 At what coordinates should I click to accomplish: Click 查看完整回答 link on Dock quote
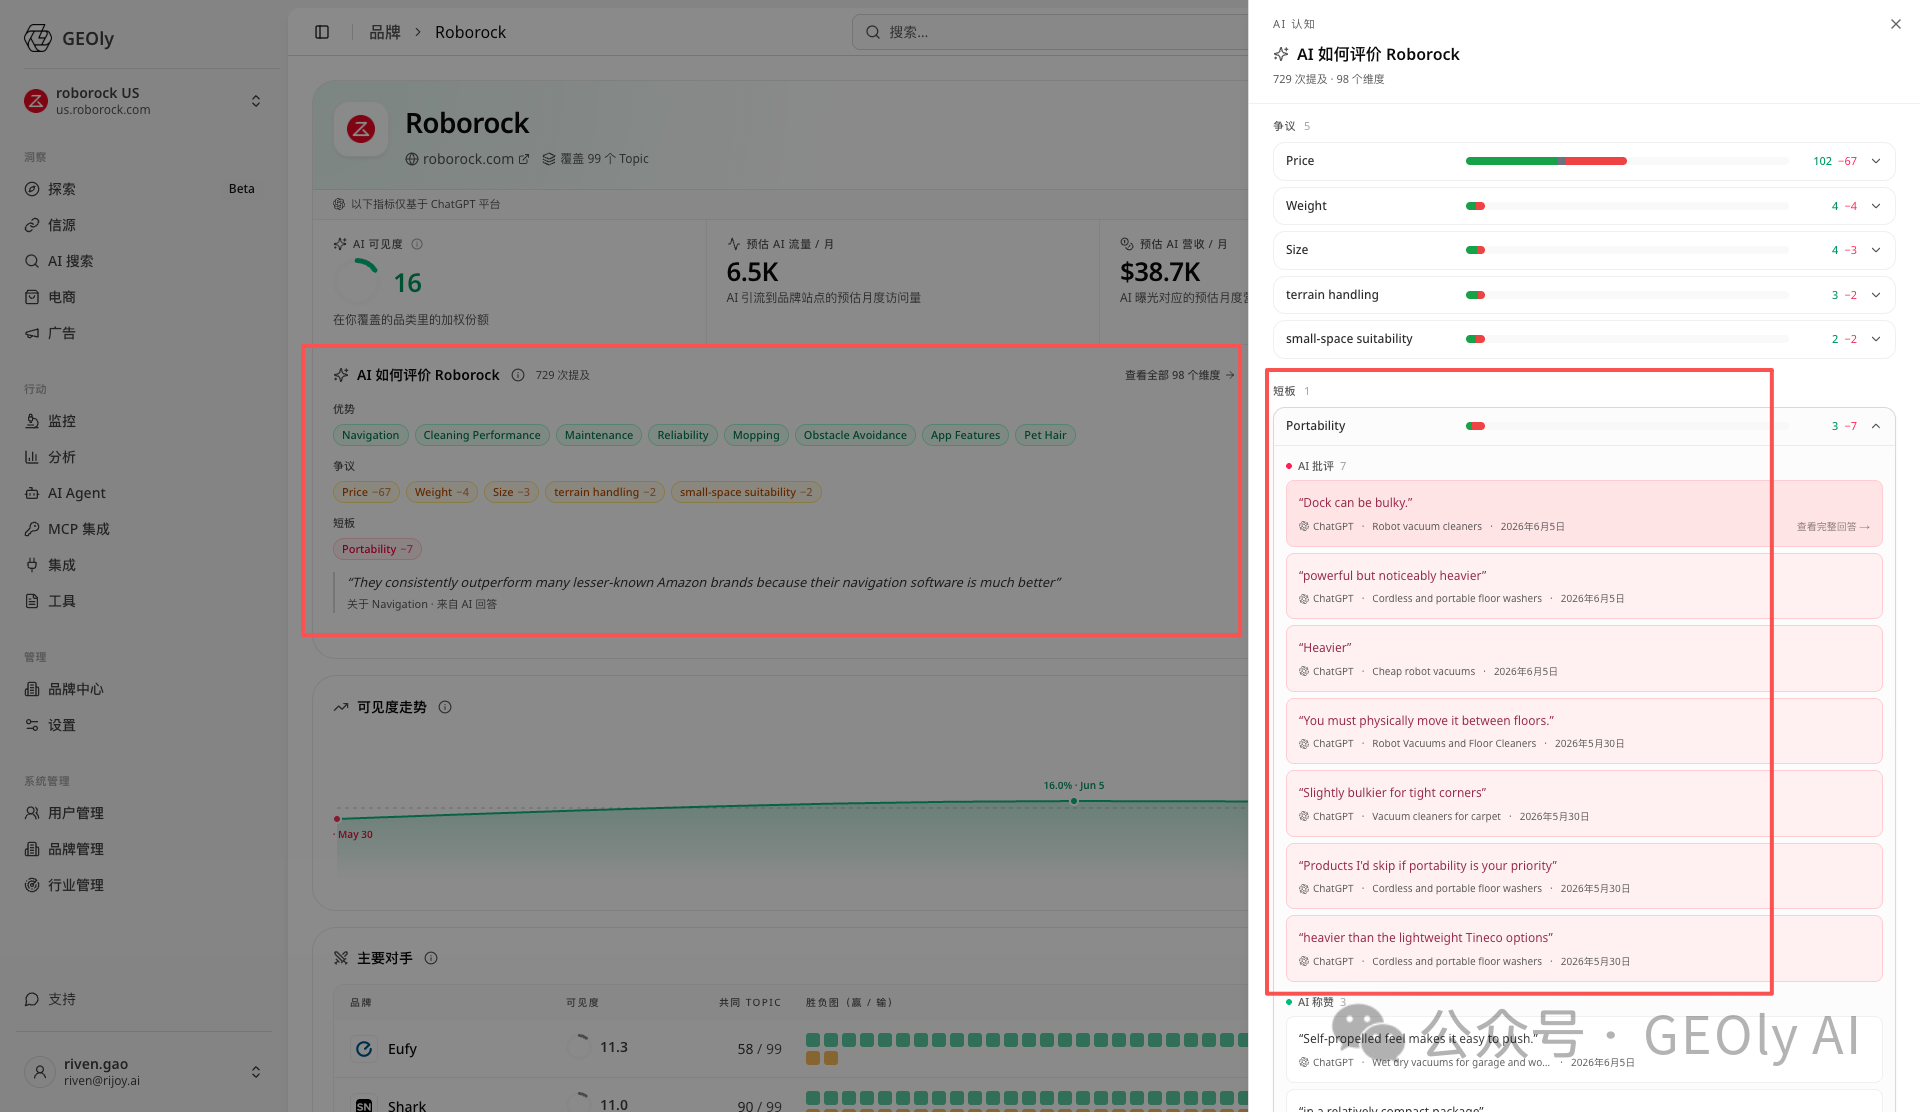pos(1833,527)
